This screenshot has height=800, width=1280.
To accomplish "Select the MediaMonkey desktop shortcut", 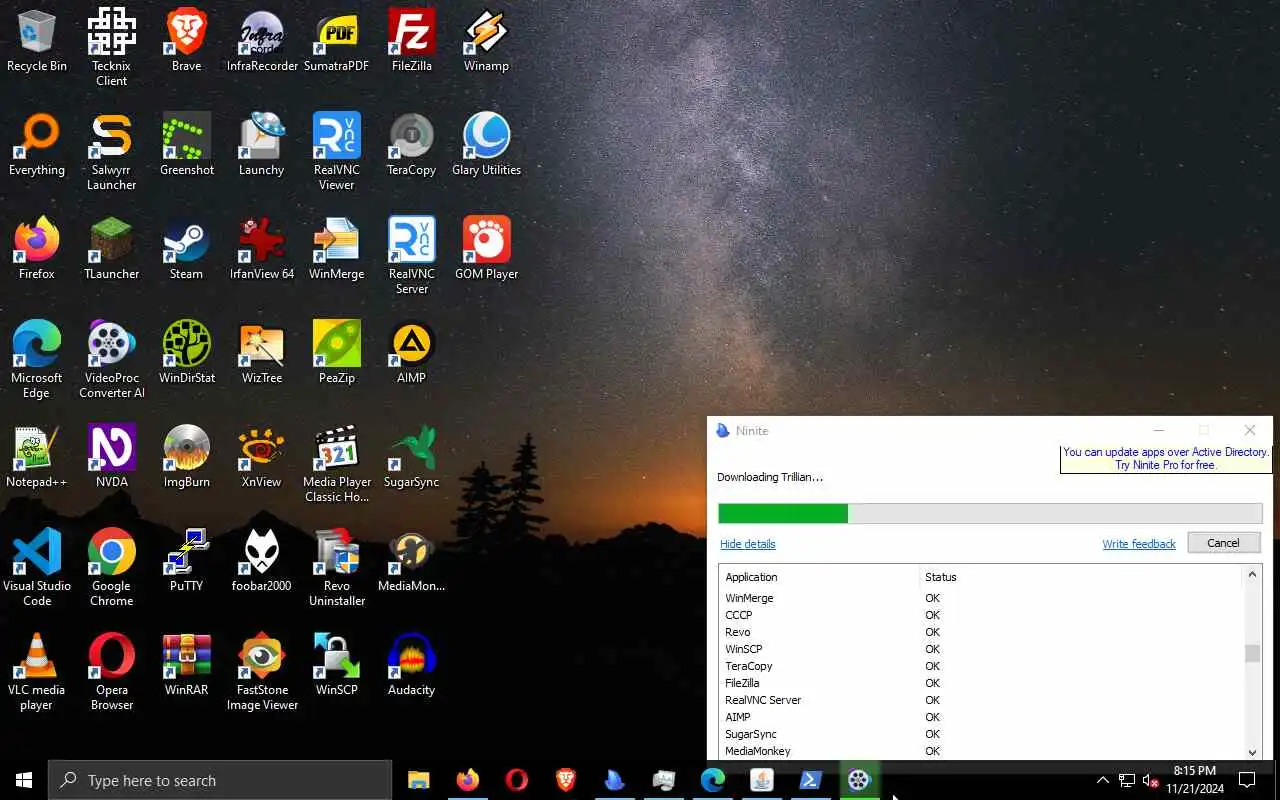I will click(x=412, y=562).
